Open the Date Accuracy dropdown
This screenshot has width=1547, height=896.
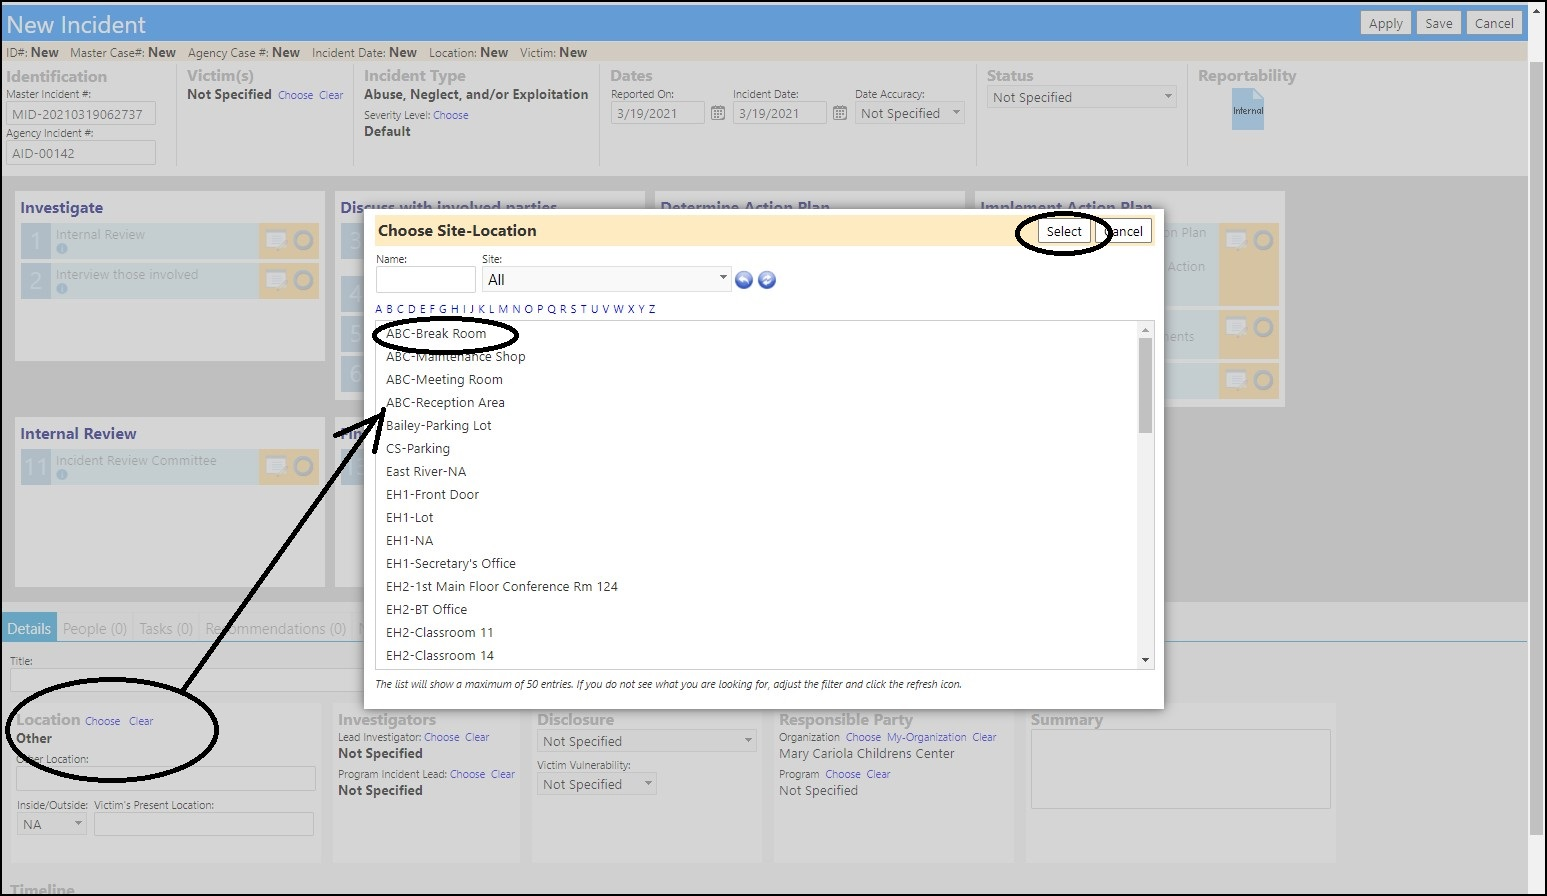[910, 113]
